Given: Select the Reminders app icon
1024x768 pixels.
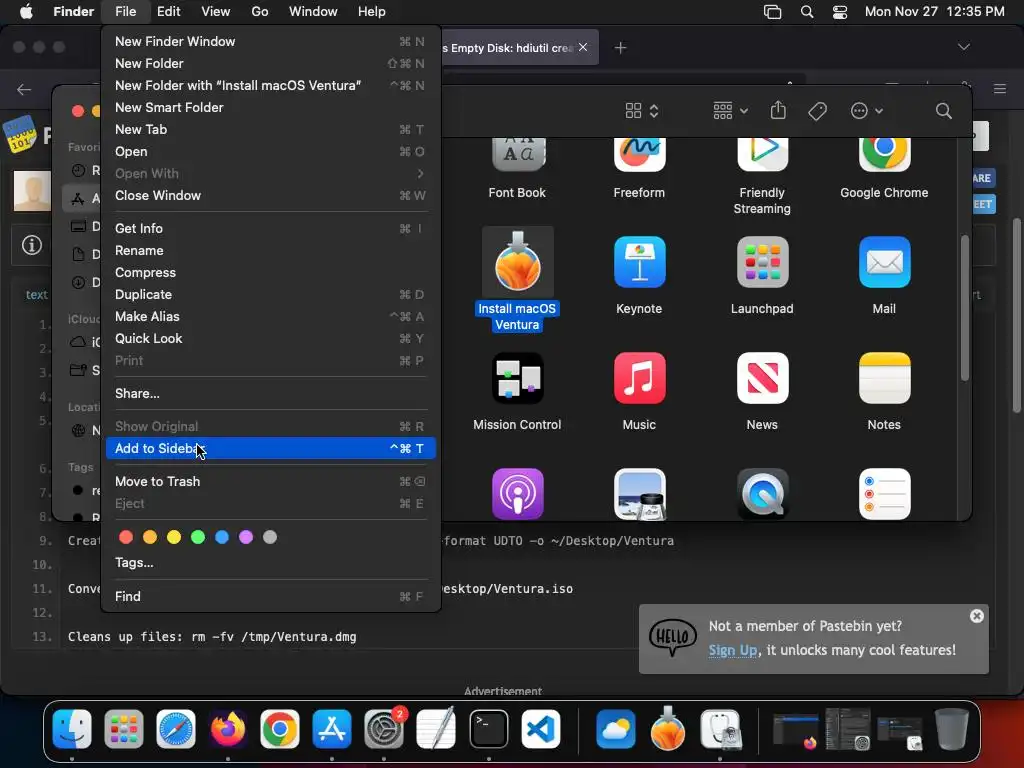Looking at the screenshot, I should [884, 494].
